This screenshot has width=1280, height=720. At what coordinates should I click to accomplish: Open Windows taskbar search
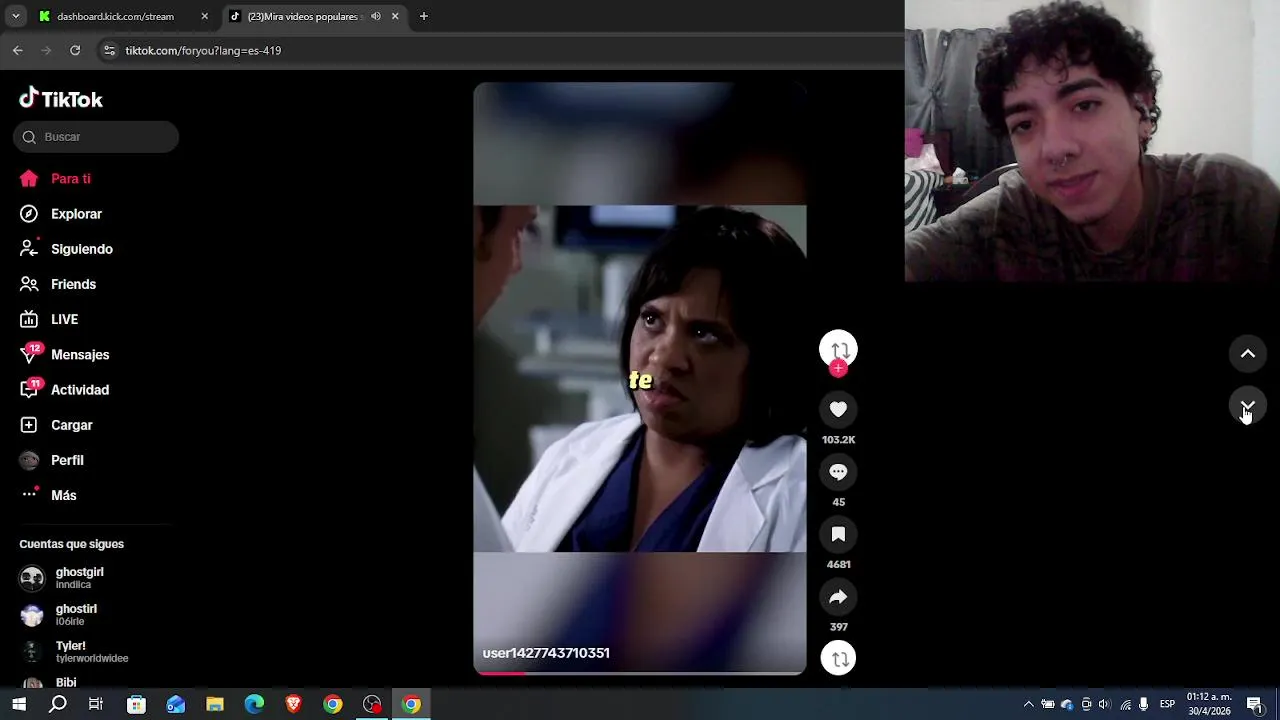58,704
